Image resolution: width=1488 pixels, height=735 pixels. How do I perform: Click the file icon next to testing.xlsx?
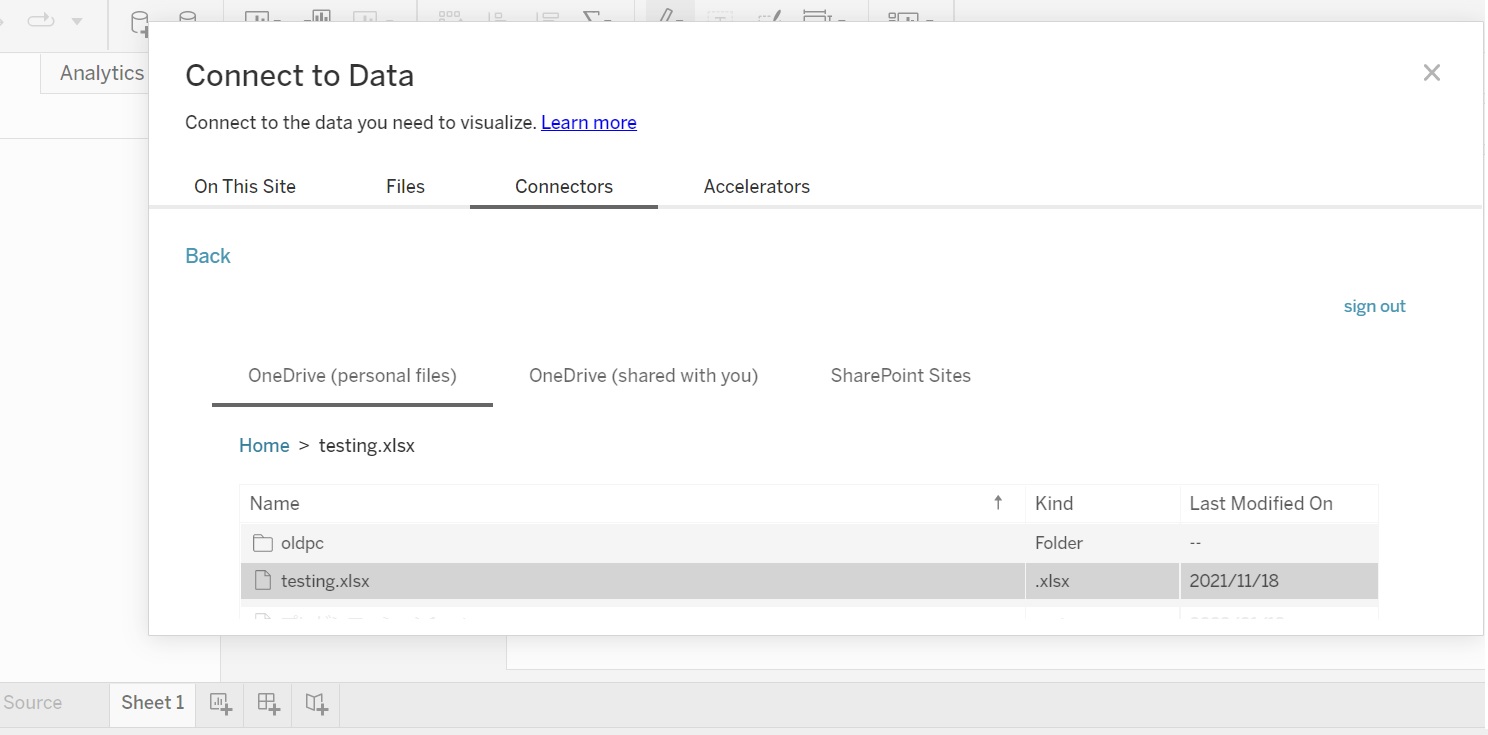click(261, 581)
